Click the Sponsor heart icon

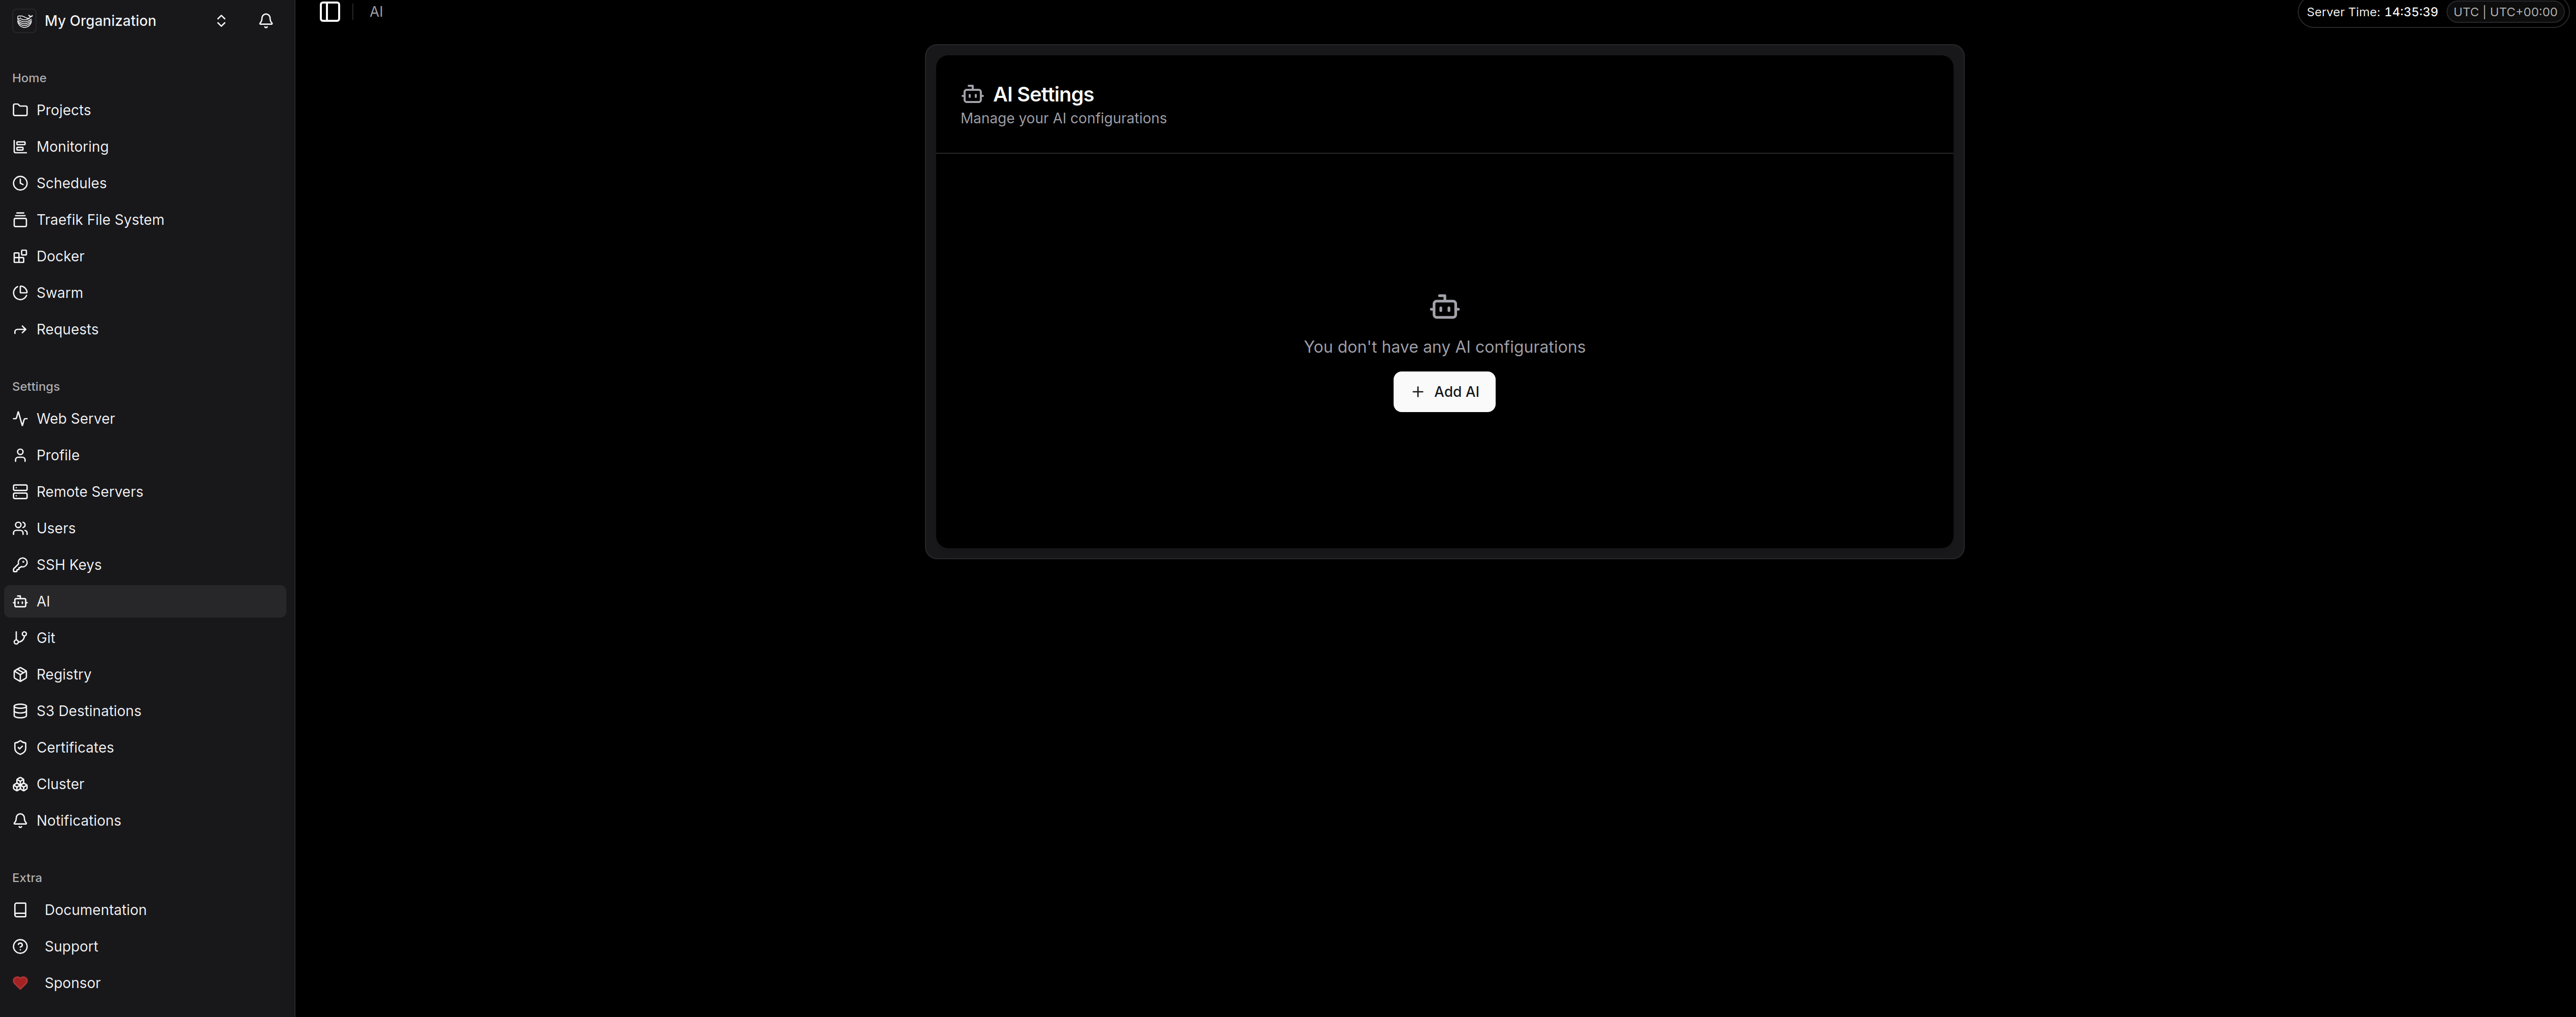(x=20, y=983)
